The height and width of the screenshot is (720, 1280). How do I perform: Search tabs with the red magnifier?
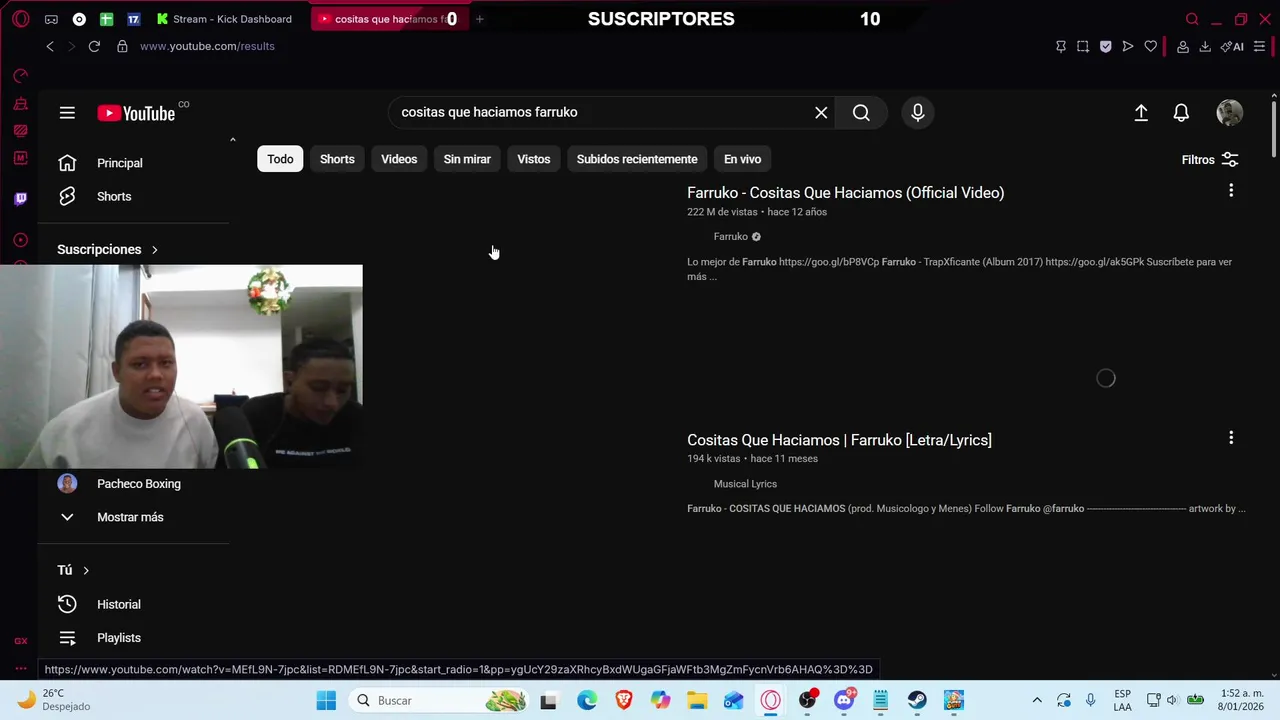(1192, 19)
